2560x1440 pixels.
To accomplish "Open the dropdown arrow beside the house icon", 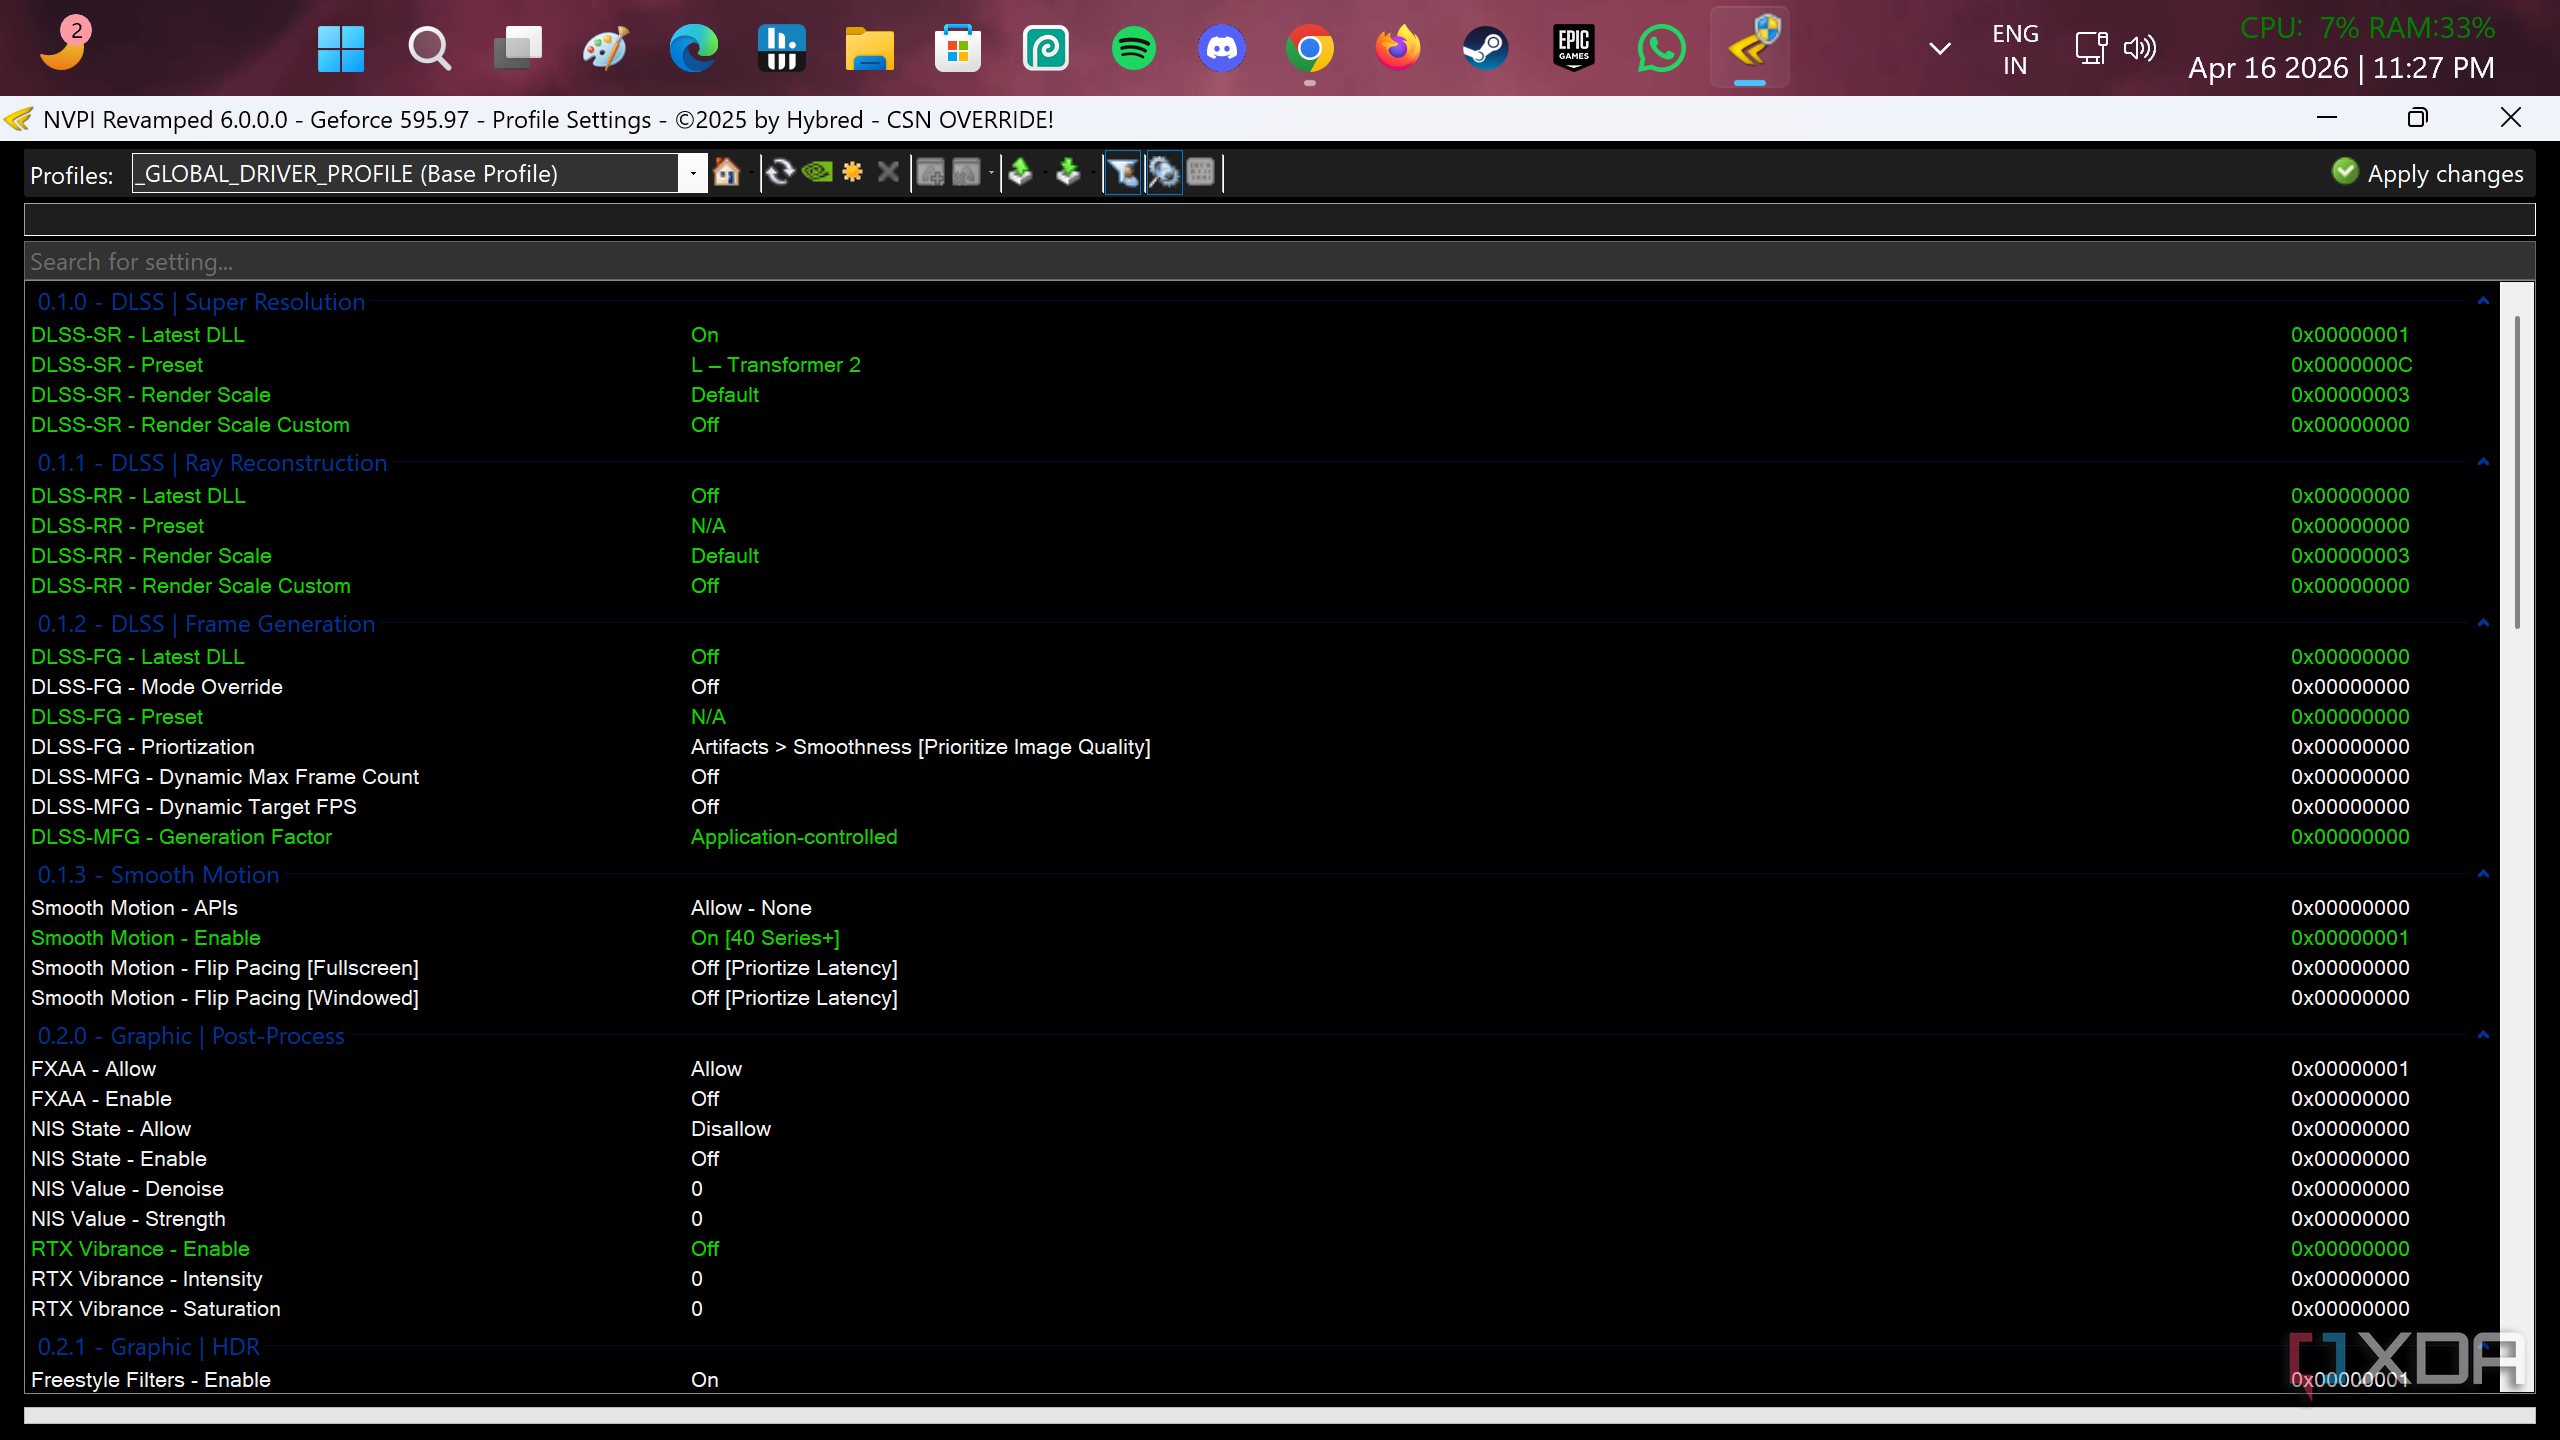I will 751,172.
